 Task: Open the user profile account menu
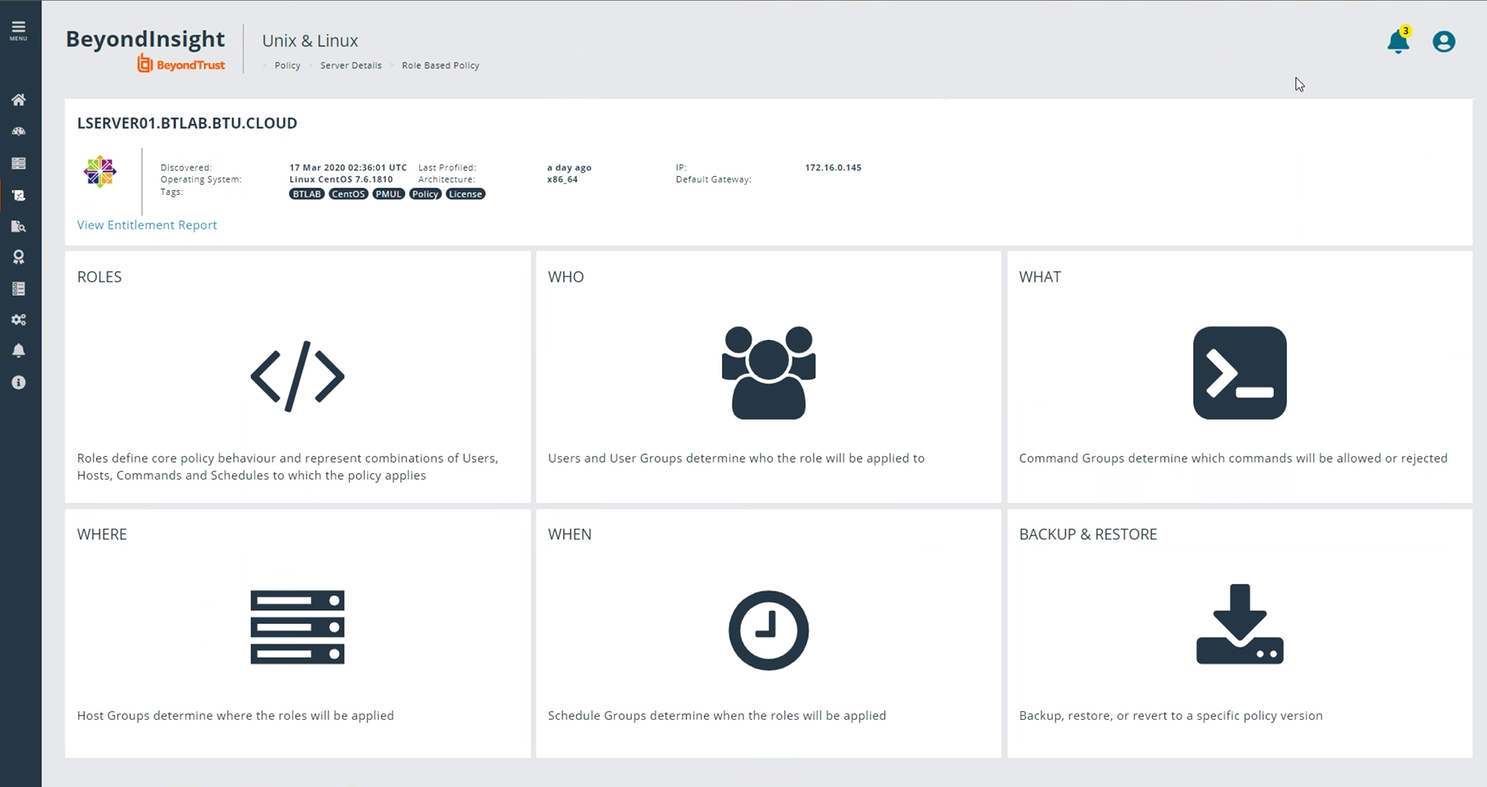click(x=1443, y=42)
